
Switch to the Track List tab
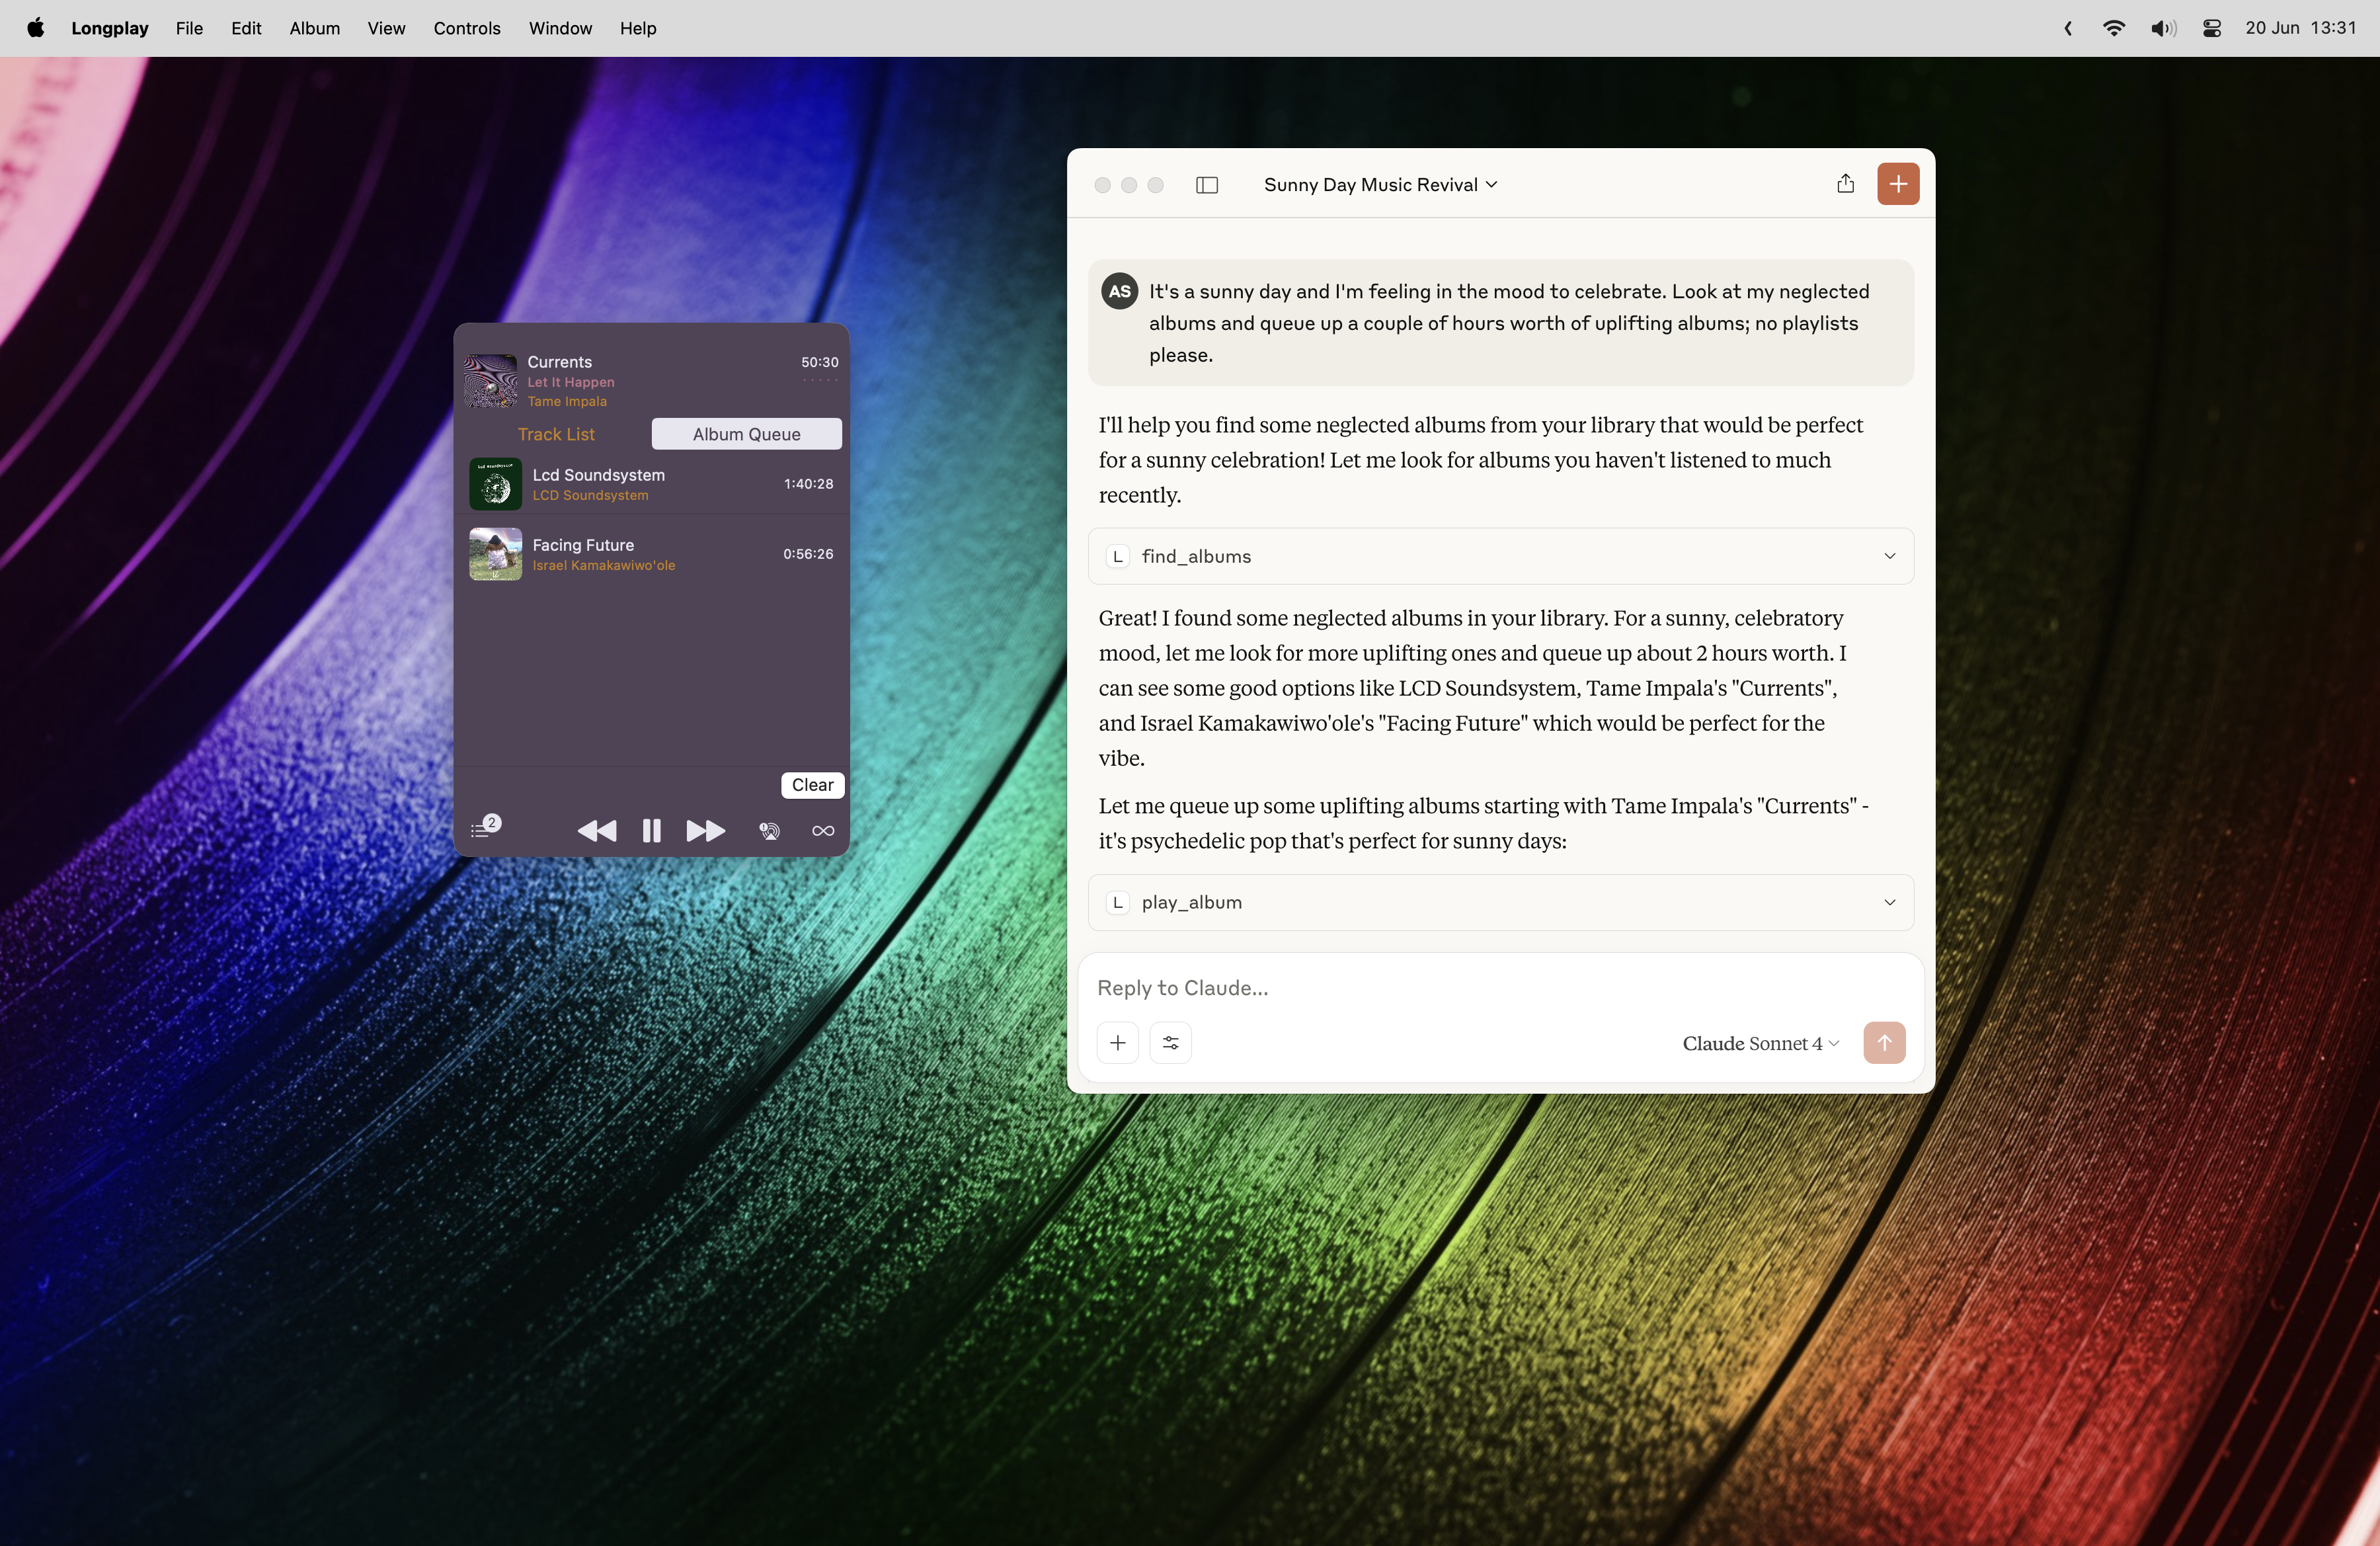click(x=556, y=434)
